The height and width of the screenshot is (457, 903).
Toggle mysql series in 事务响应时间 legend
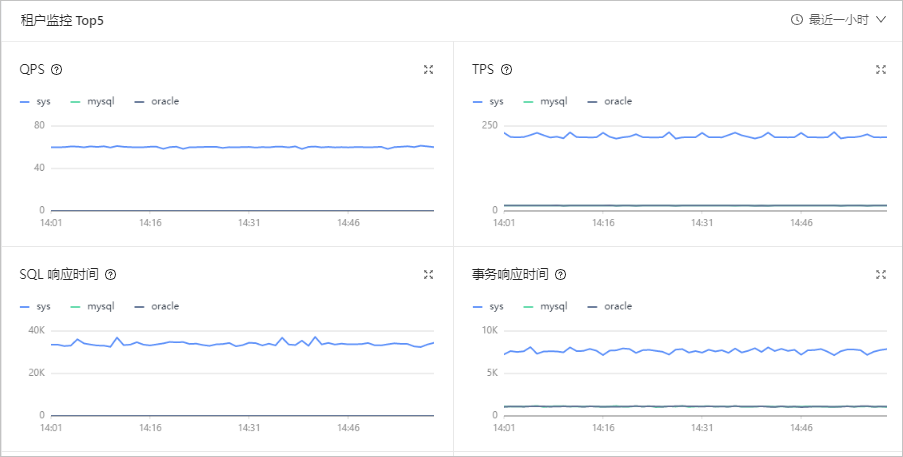[545, 306]
